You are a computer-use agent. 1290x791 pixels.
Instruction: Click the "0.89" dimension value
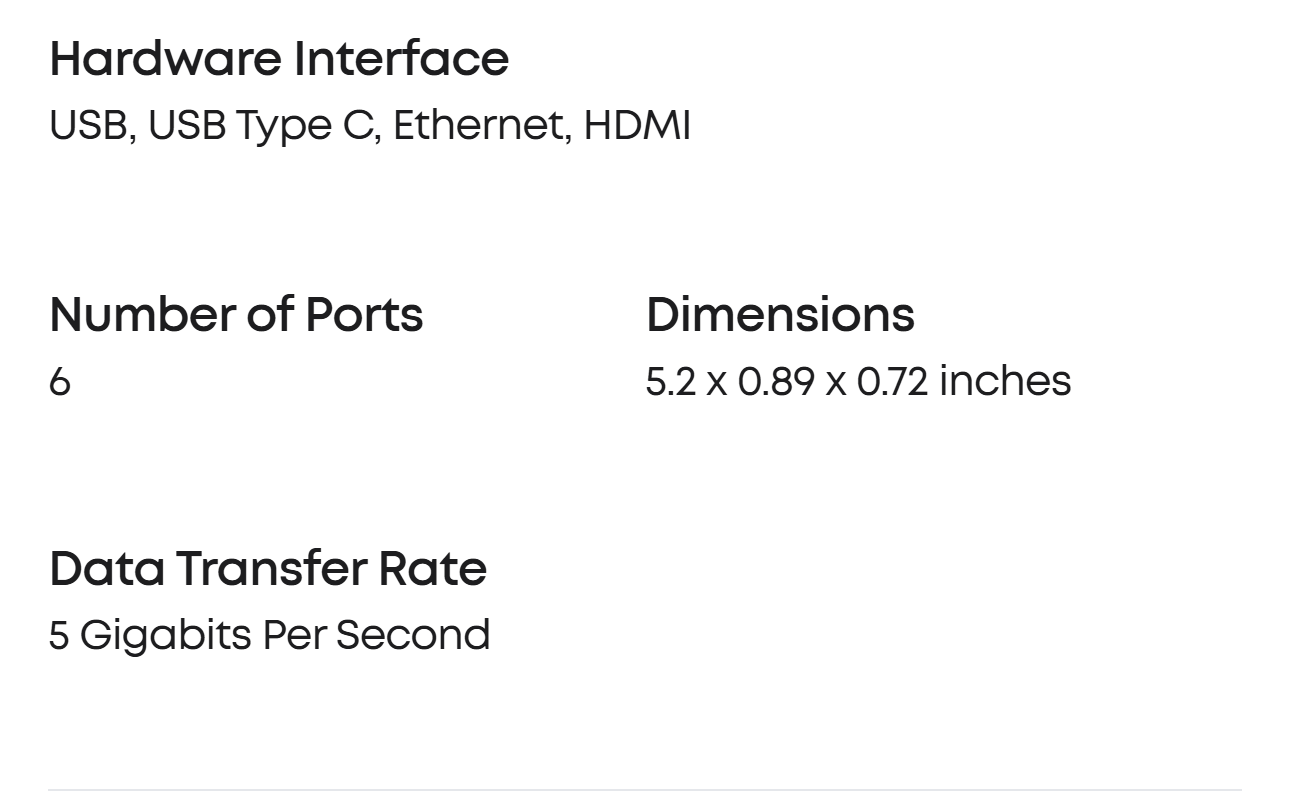tap(776, 382)
